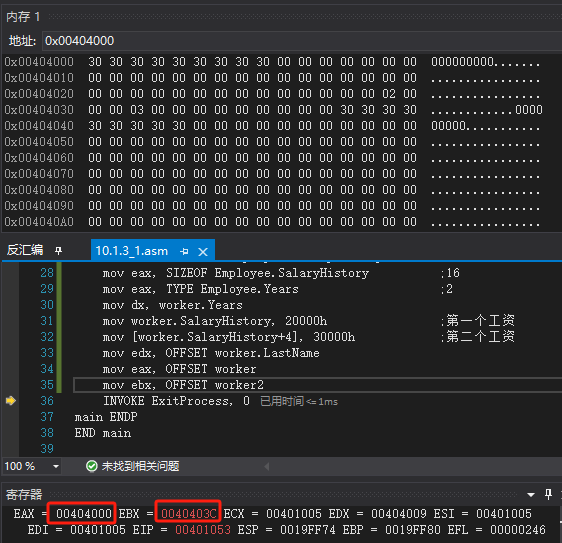Click line number 39 in the editor gutter

tap(47, 449)
